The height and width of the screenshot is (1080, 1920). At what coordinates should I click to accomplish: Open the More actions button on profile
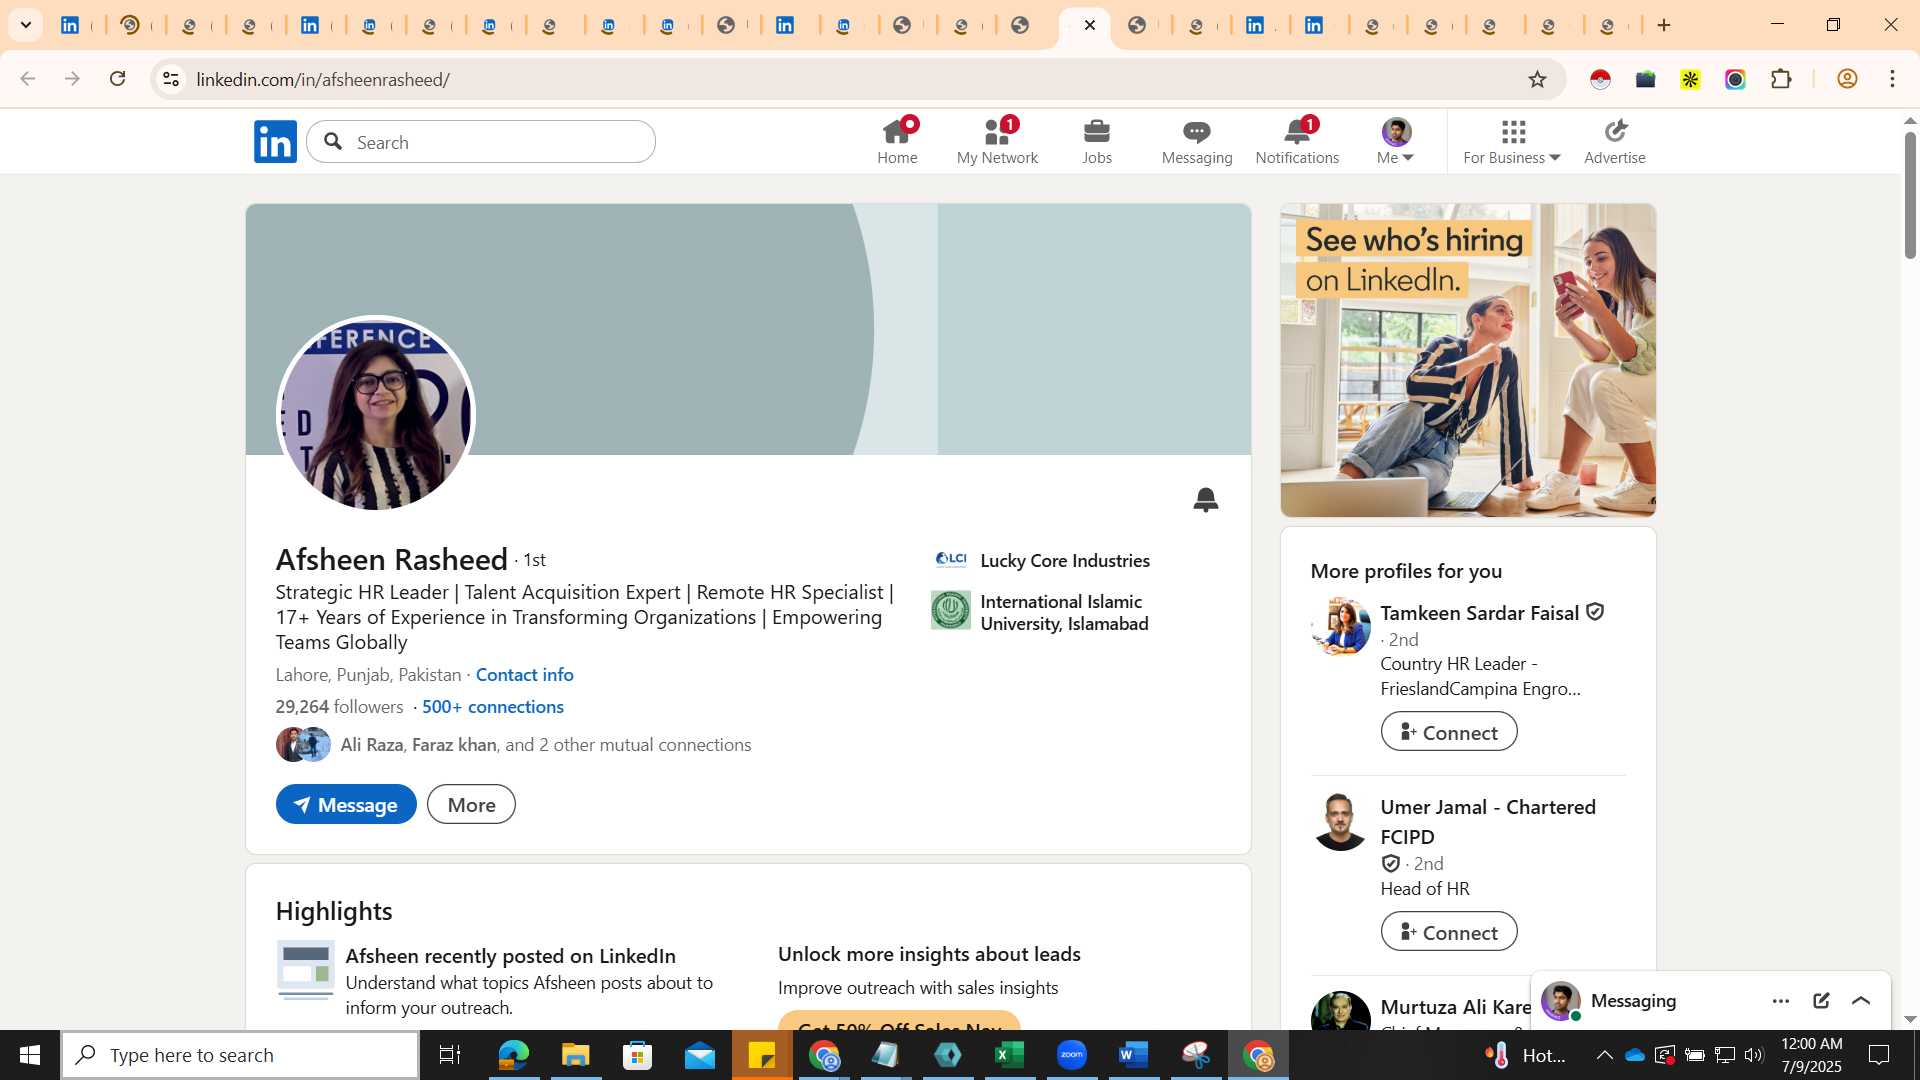pyautogui.click(x=471, y=805)
